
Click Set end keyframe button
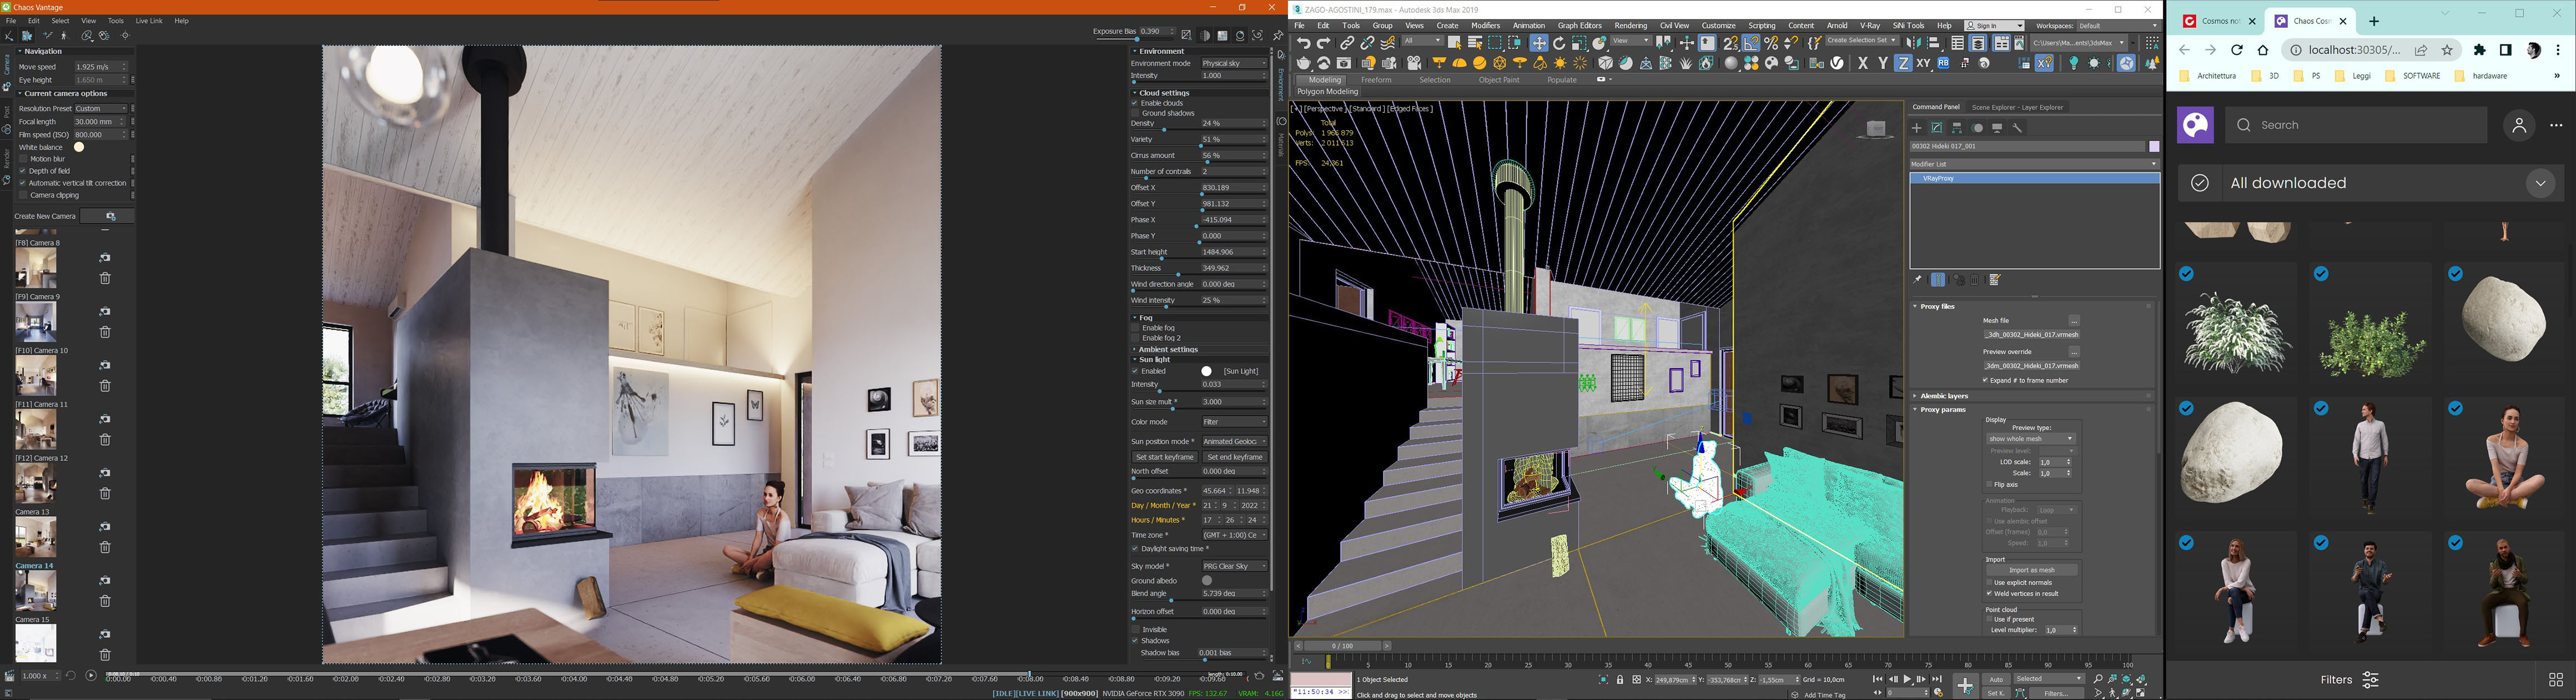[1234, 457]
